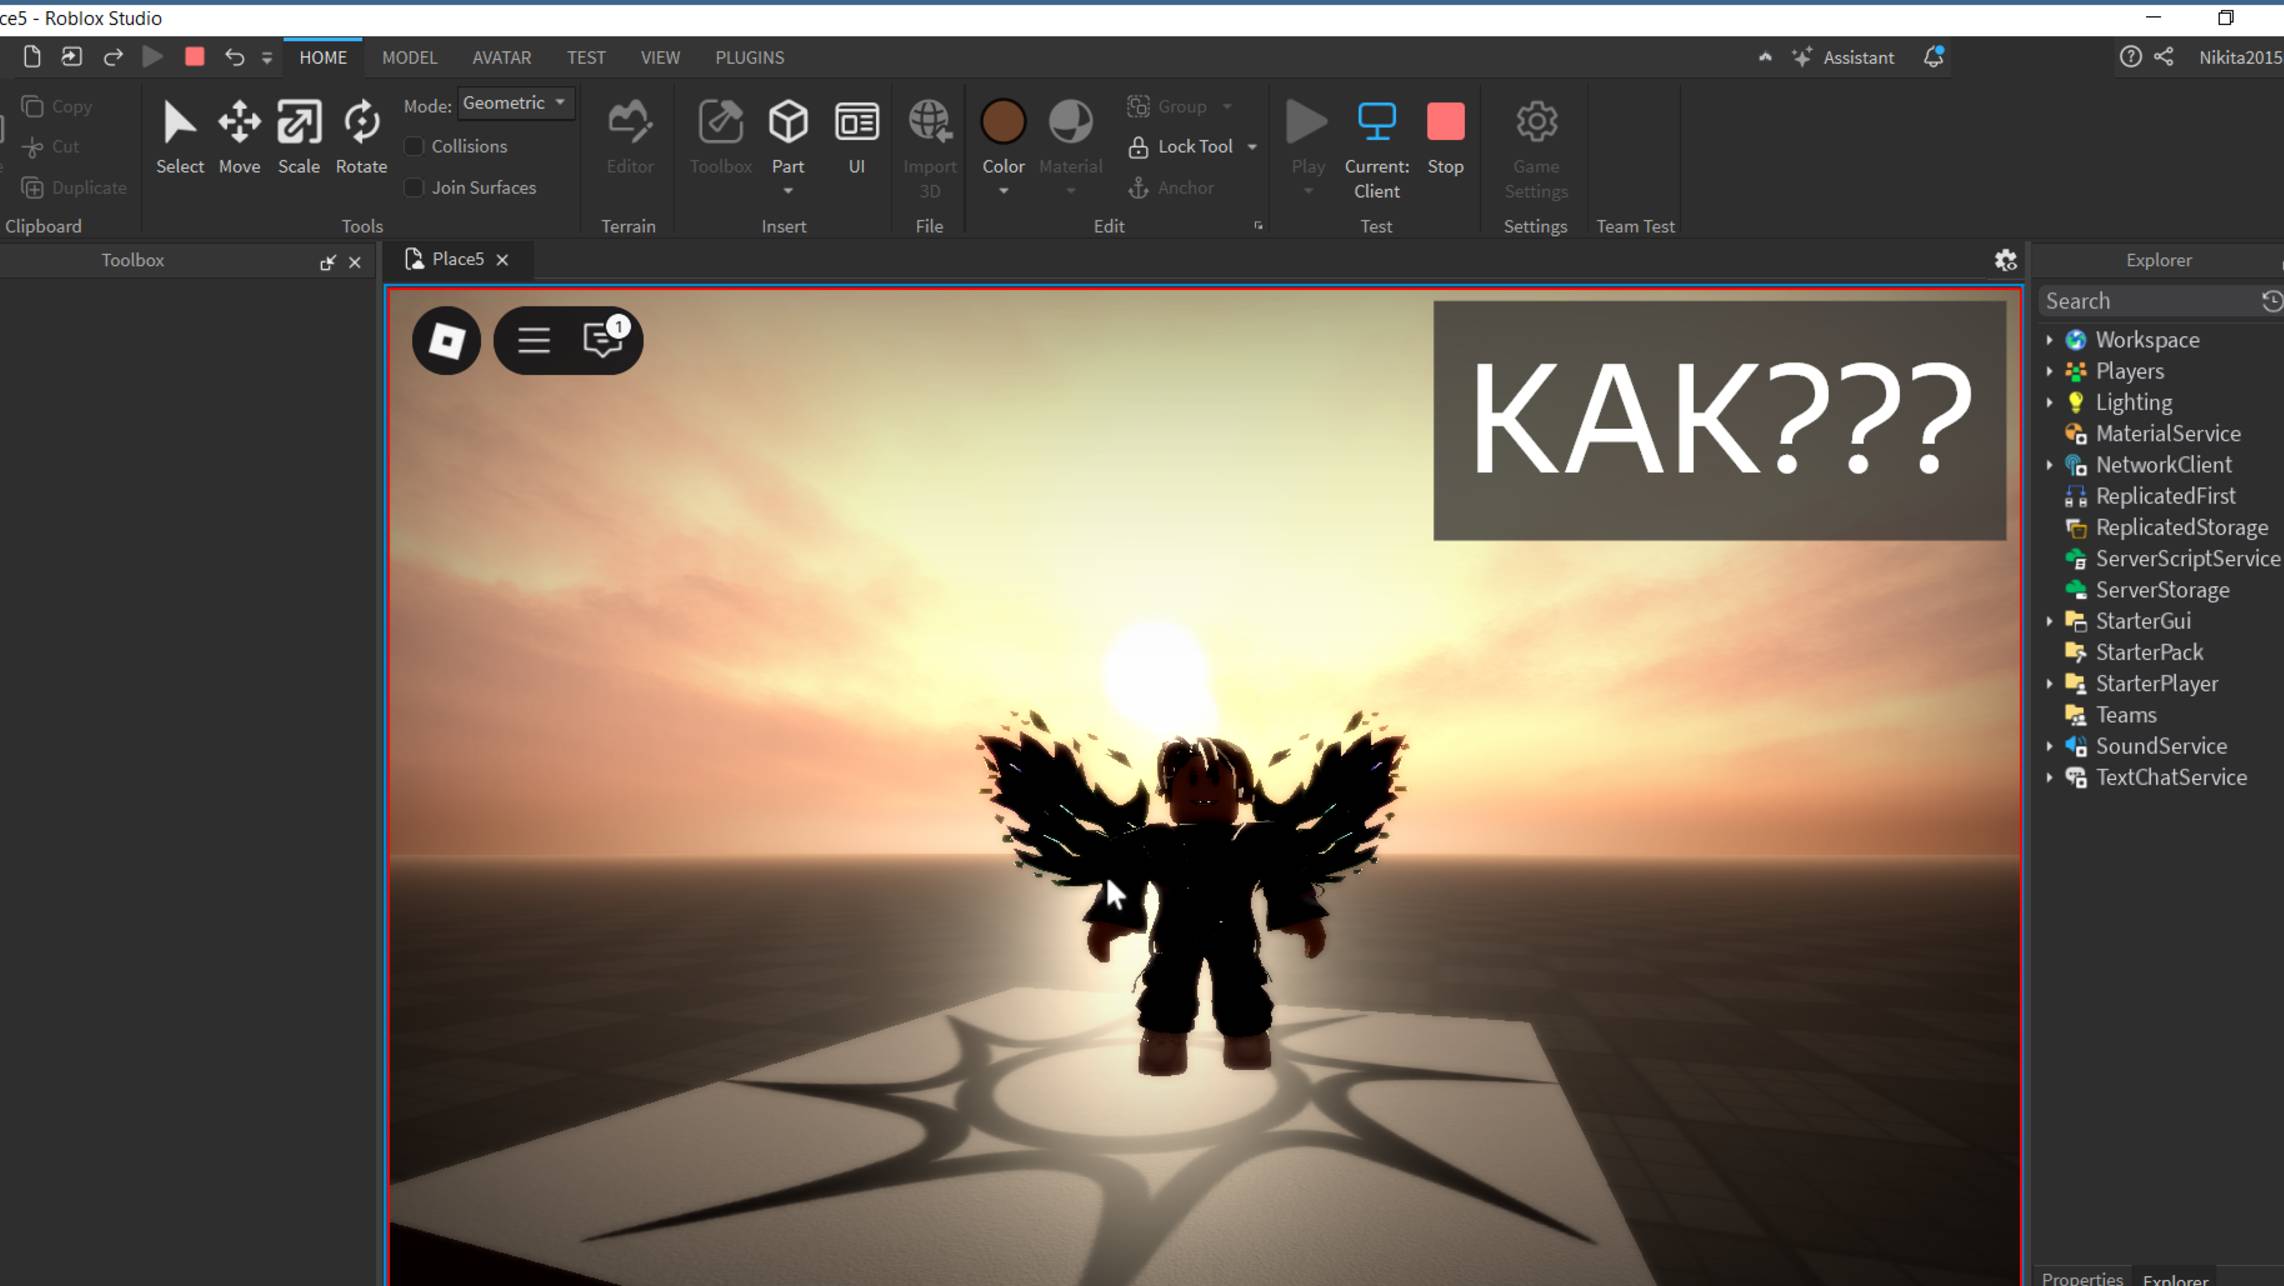The width and height of the screenshot is (2284, 1286).
Task: Open the Geometric mode dropdown
Action: tap(515, 103)
